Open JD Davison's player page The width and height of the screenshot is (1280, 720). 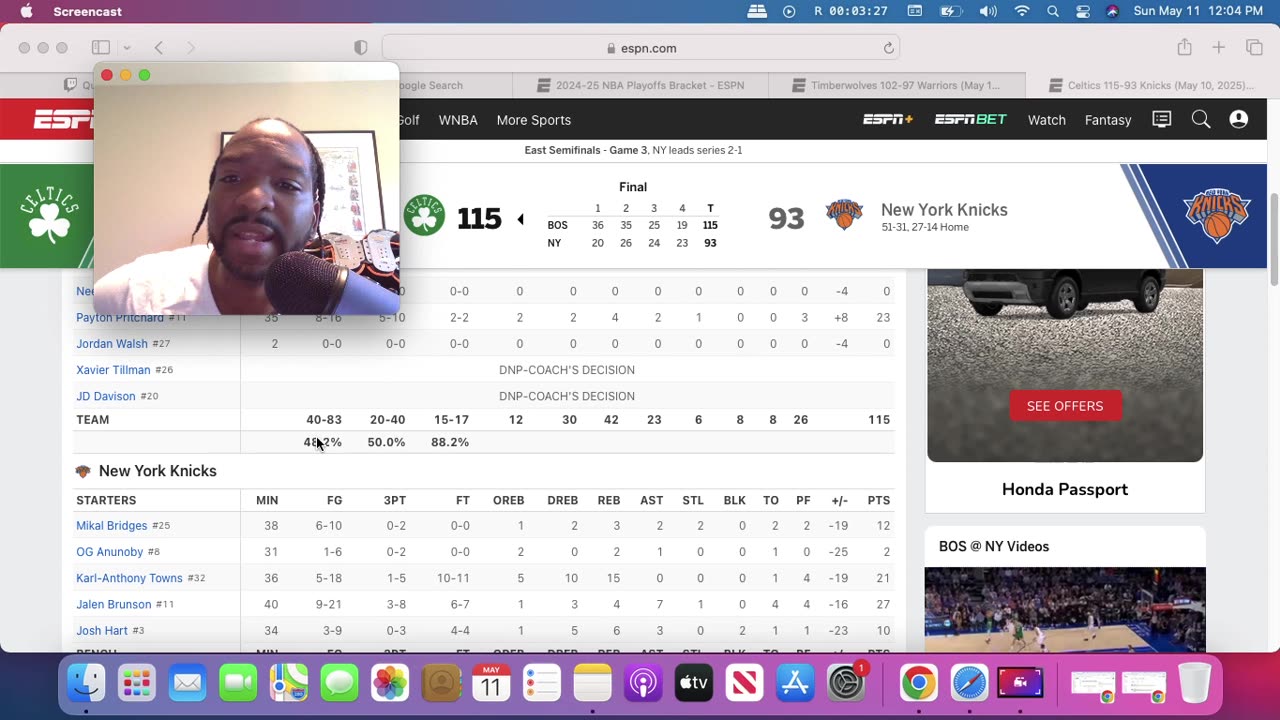[106, 396]
